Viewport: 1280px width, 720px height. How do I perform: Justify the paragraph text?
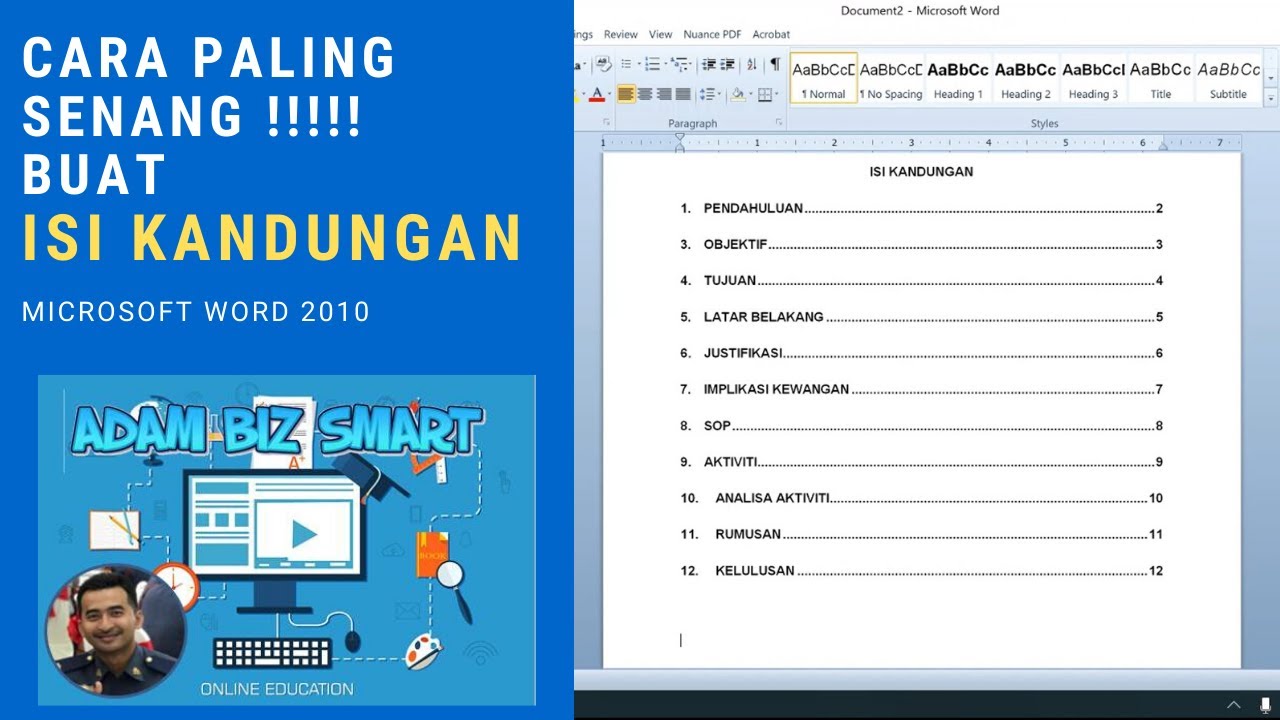683,94
